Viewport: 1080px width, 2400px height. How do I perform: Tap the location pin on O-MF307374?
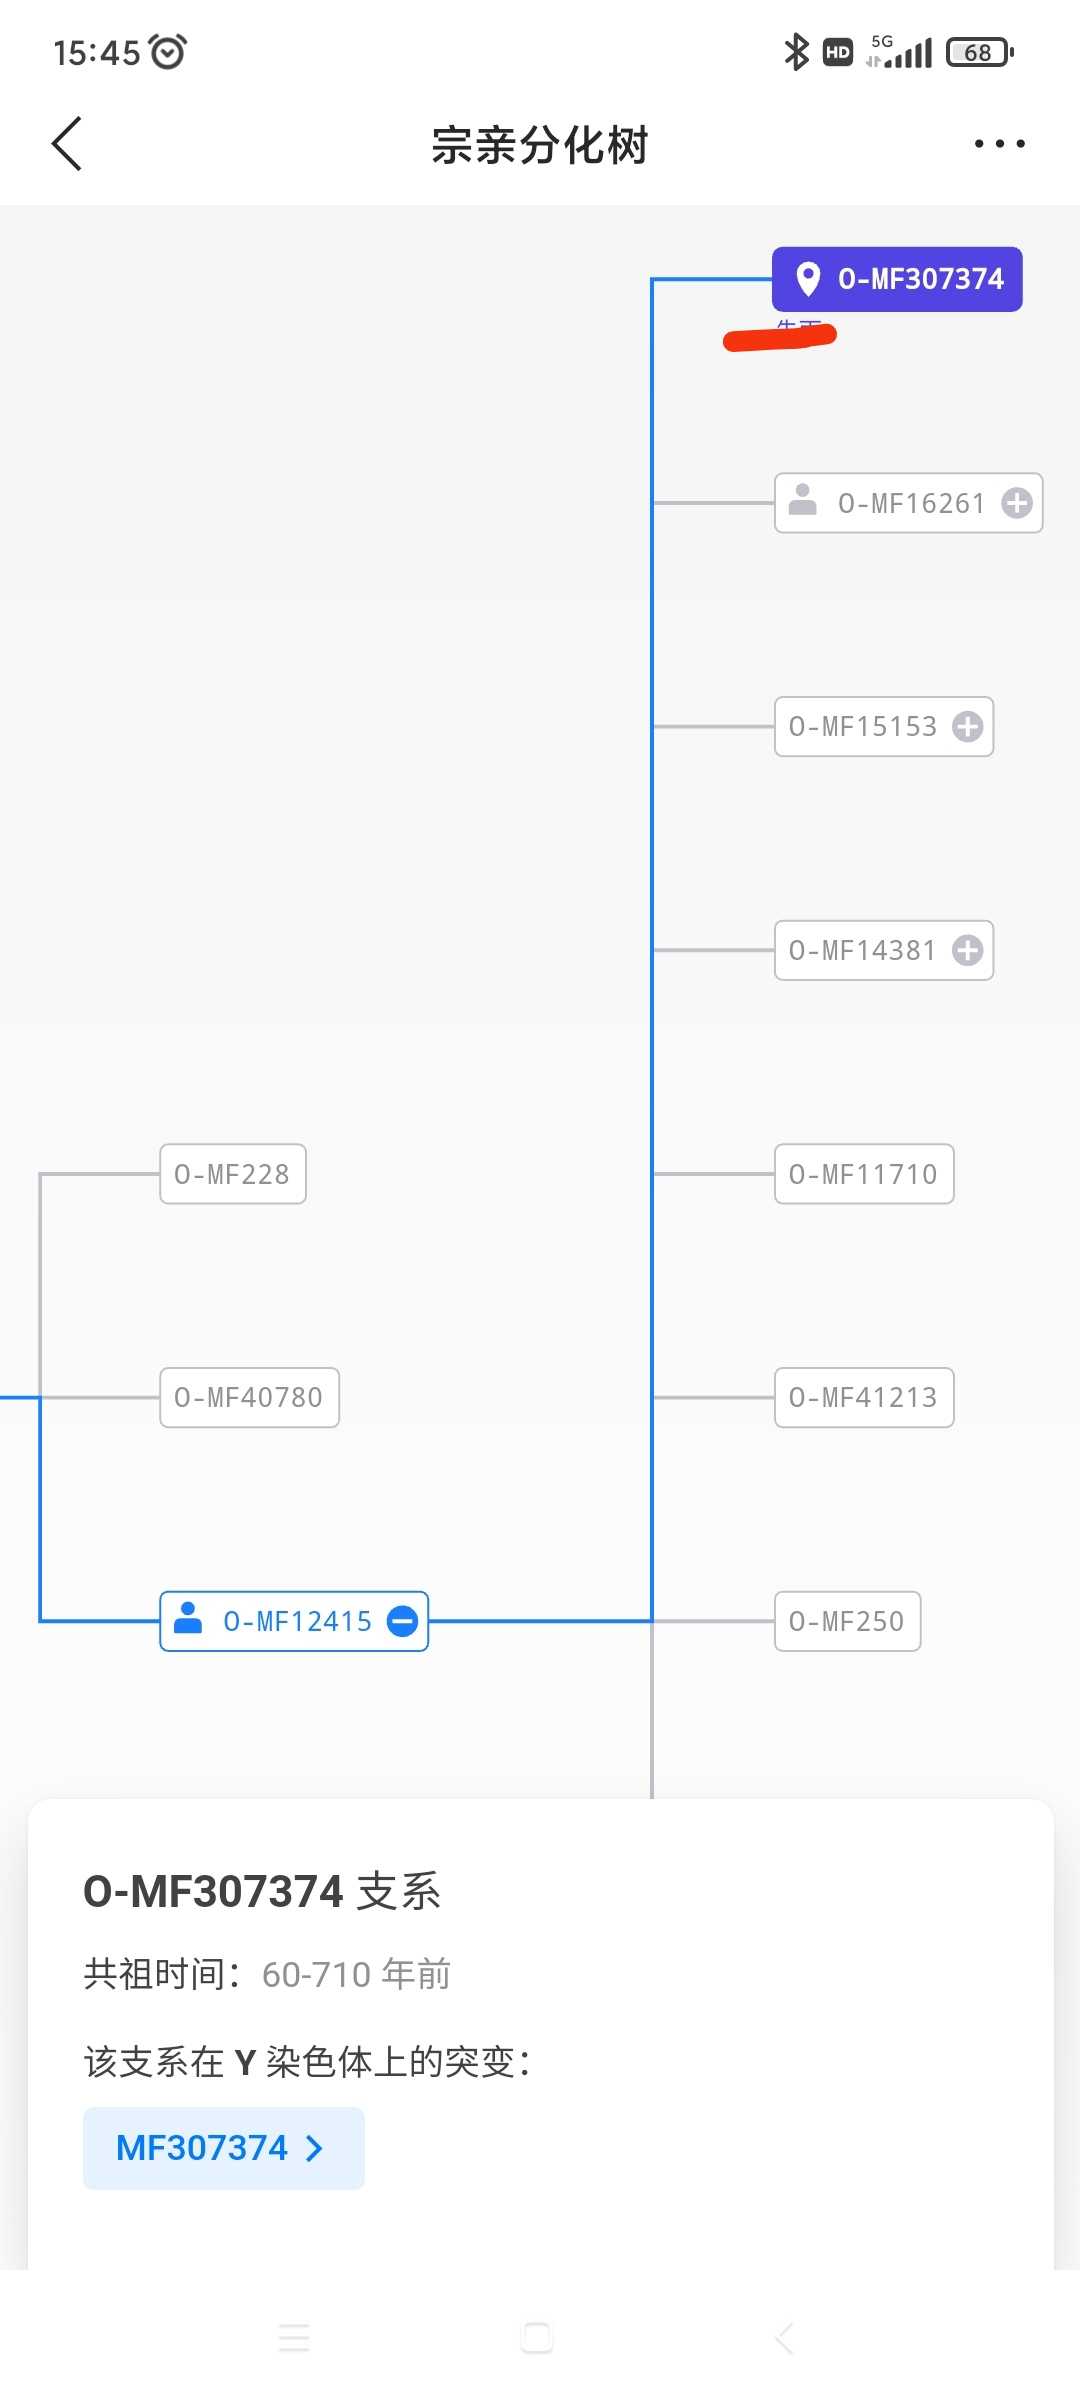click(x=808, y=279)
